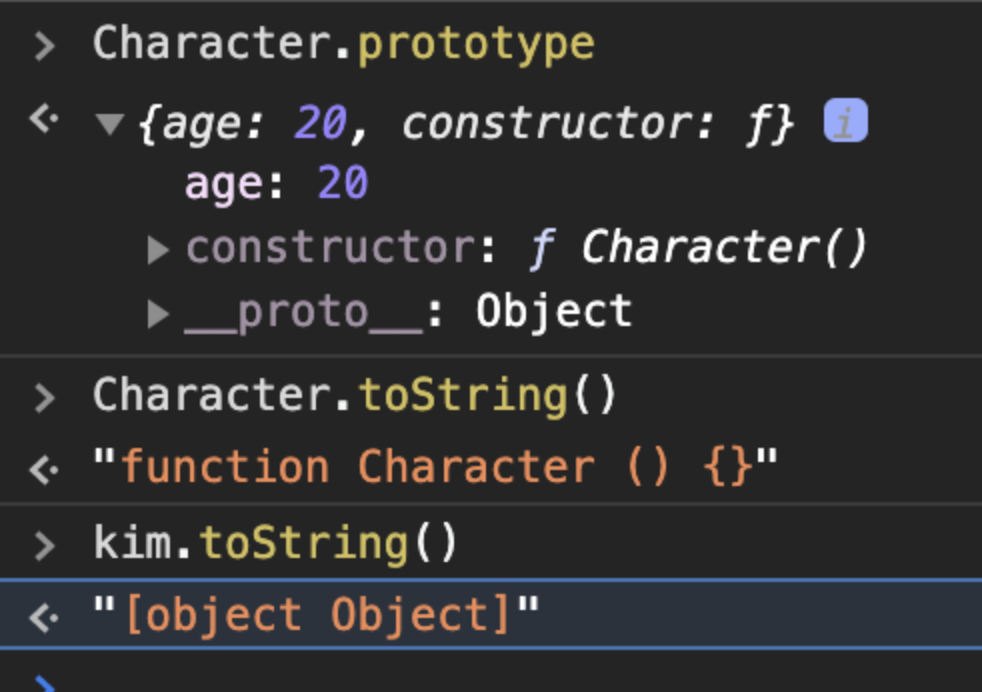Click the blue info icon beside object preview
This screenshot has width=982, height=692.
point(845,123)
